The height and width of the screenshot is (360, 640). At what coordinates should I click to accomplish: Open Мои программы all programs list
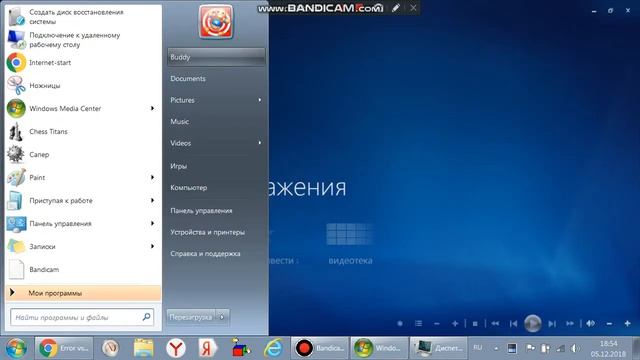83,293
